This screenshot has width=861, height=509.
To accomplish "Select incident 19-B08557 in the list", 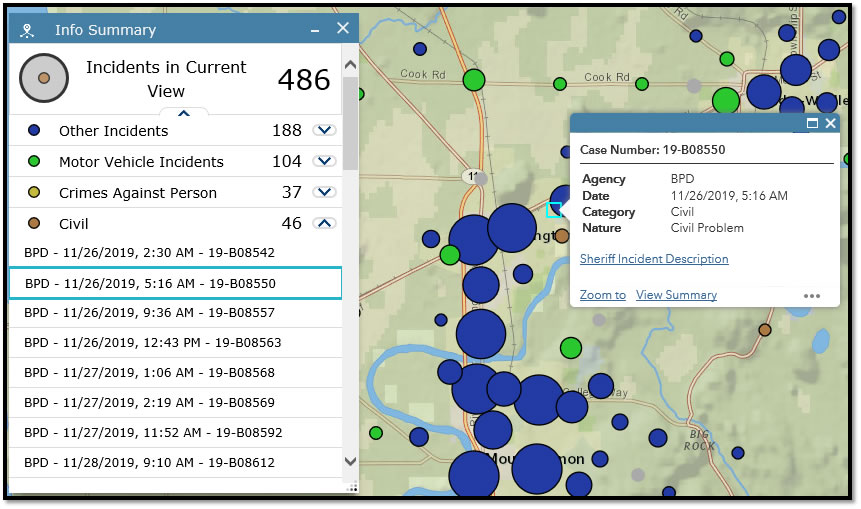I will tap(175, 313).
